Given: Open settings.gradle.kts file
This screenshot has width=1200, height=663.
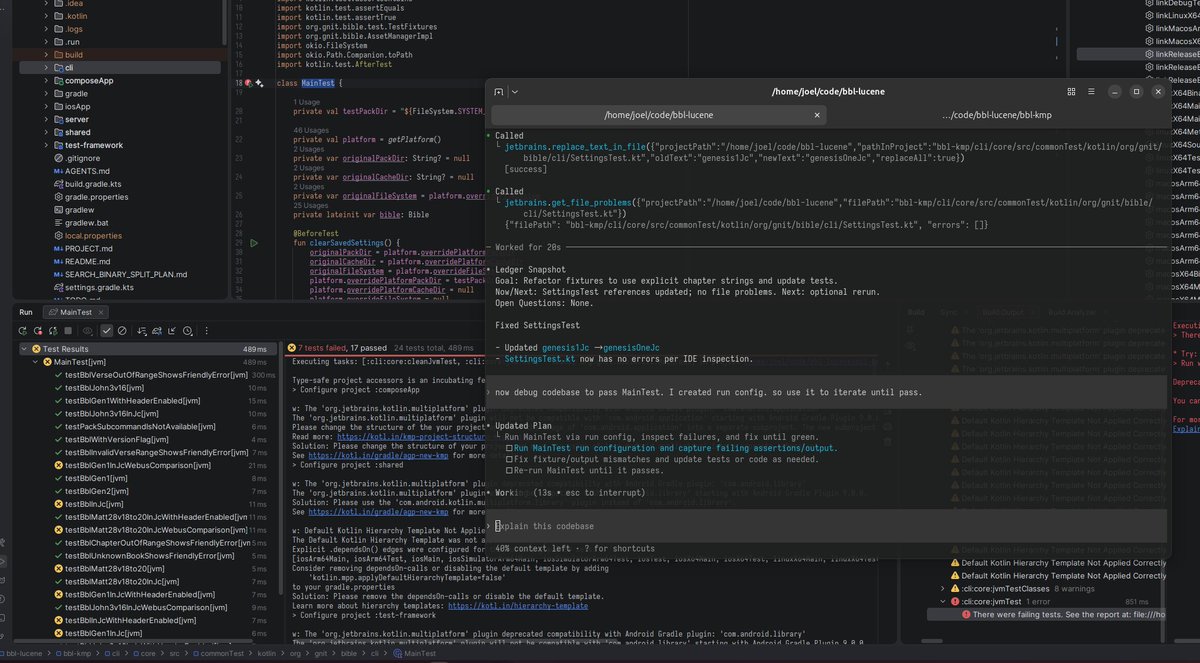Looking at the screenshot, I should coord(95,287).
